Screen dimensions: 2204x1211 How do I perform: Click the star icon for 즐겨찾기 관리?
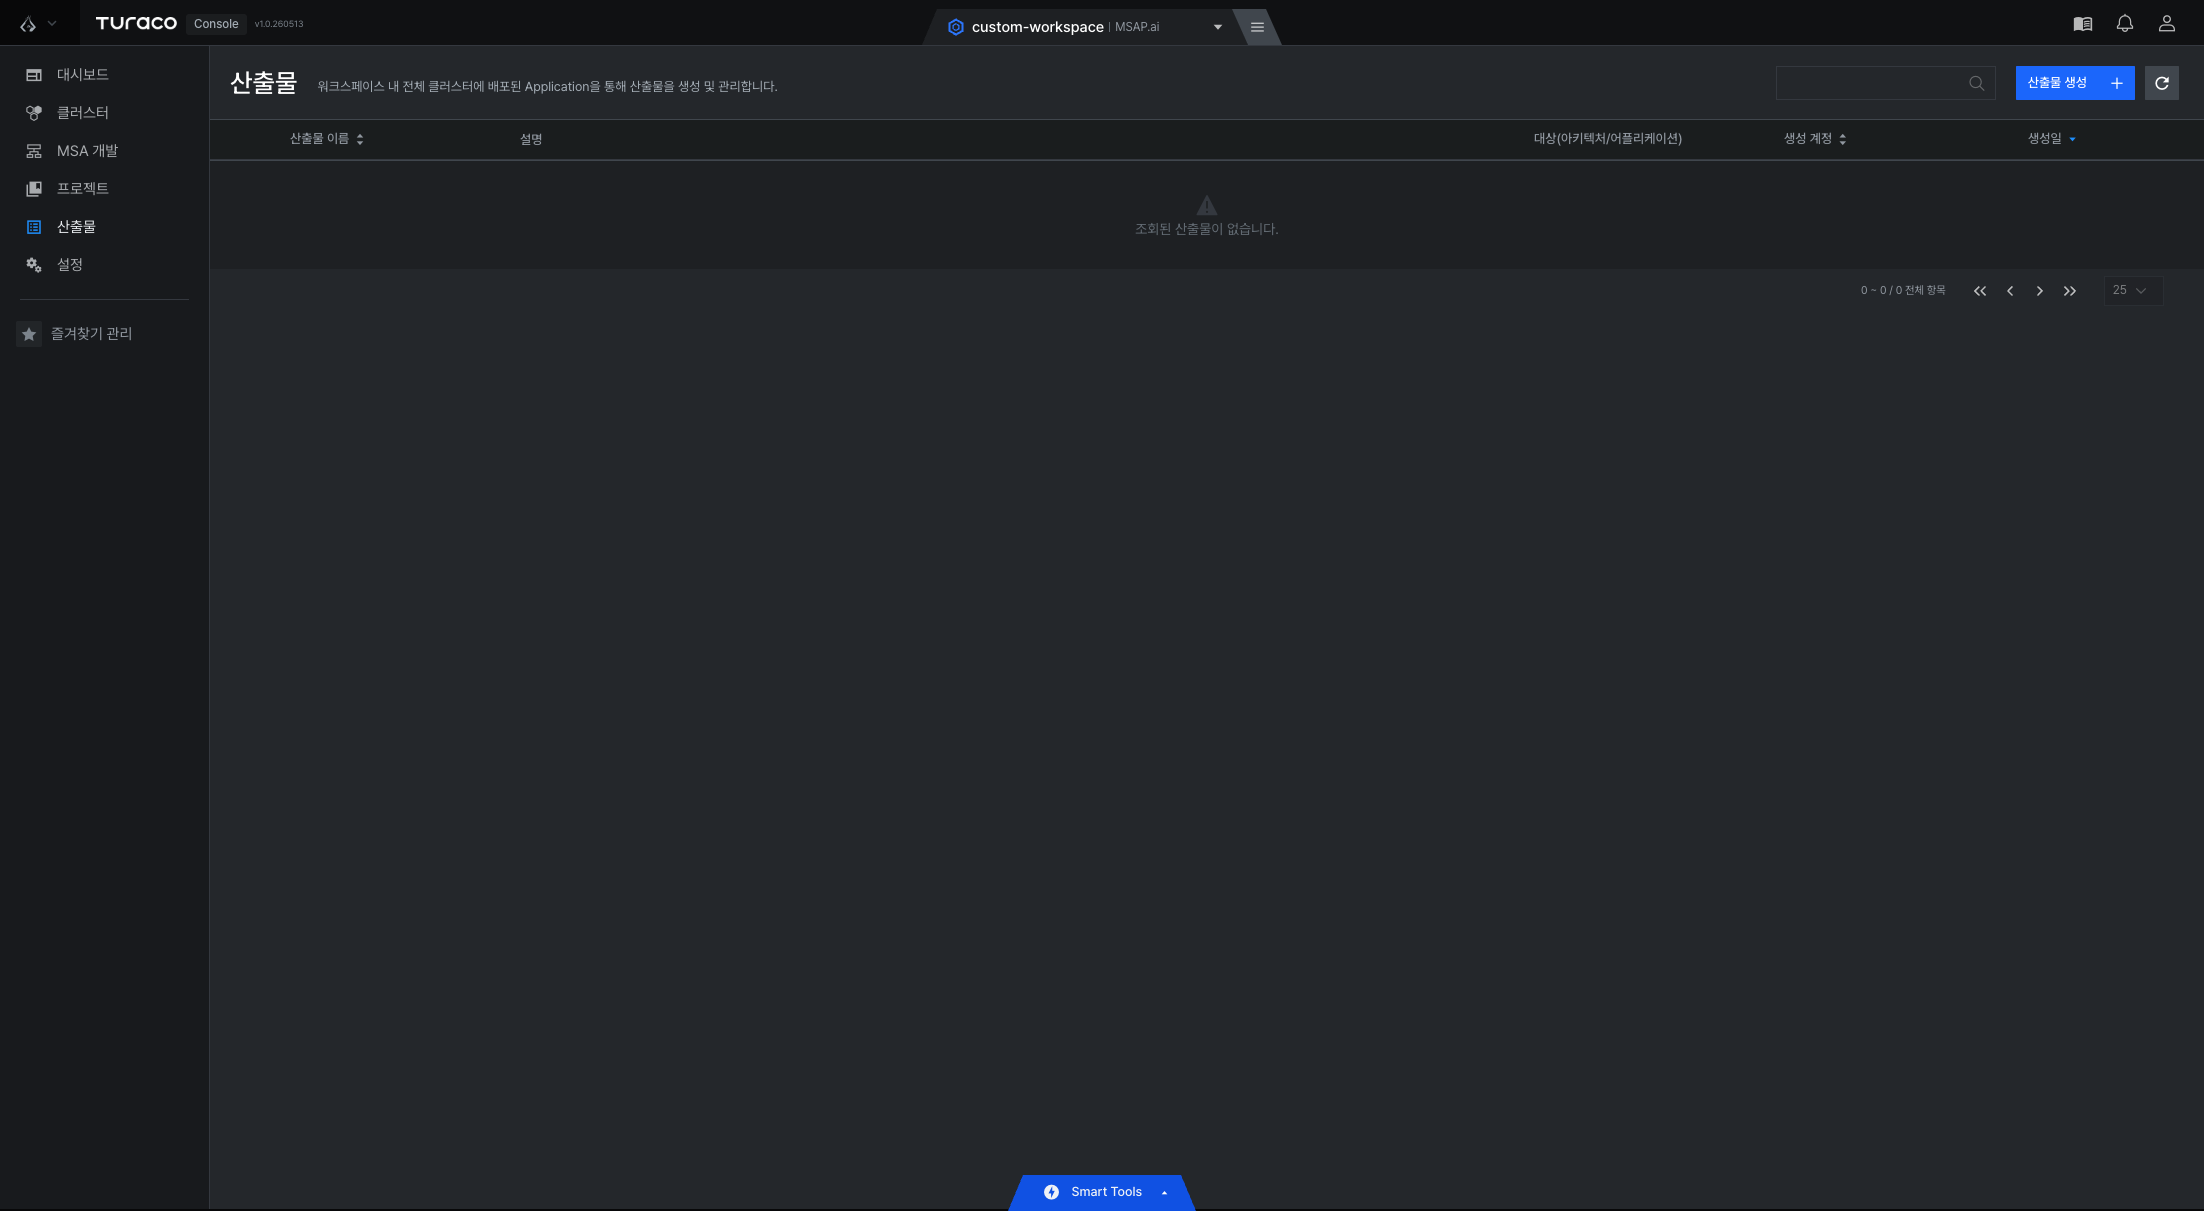(29, 334)
